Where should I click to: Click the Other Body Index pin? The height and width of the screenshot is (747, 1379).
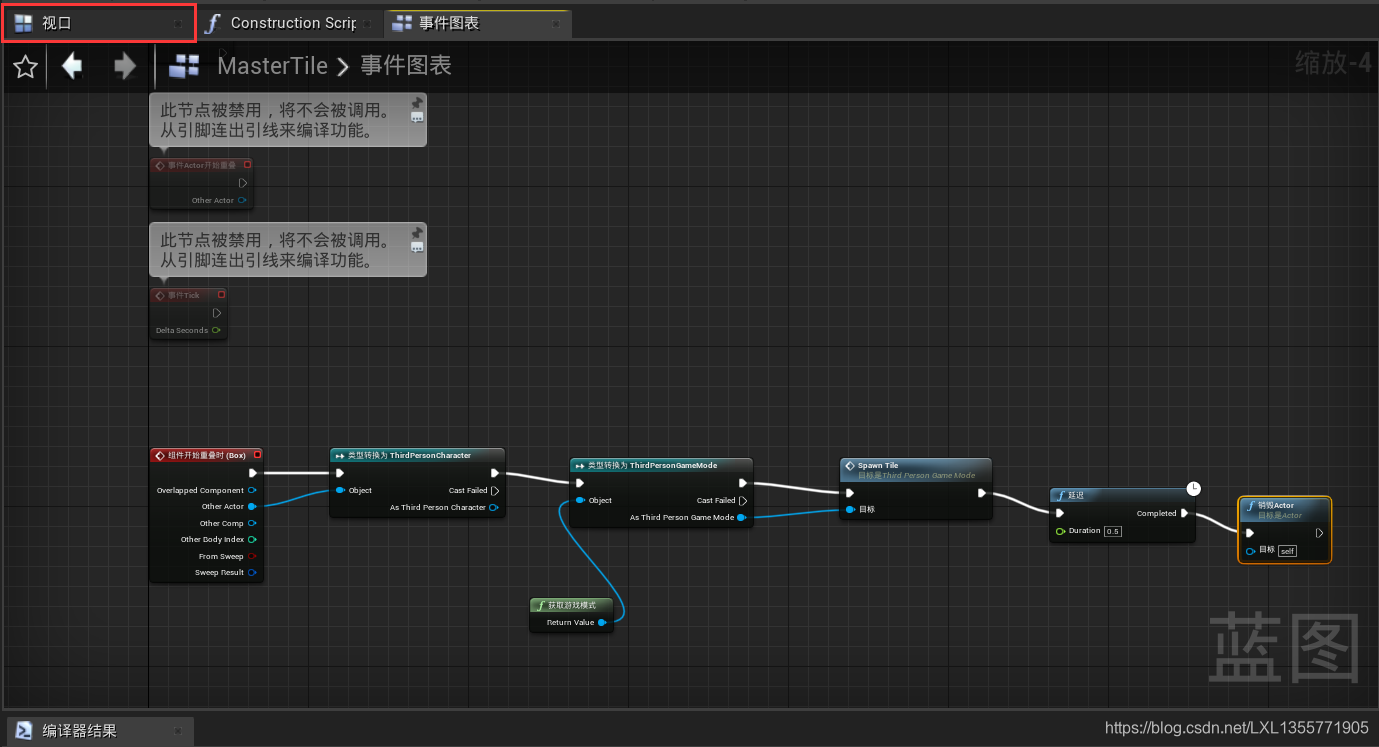pos(252,539)
